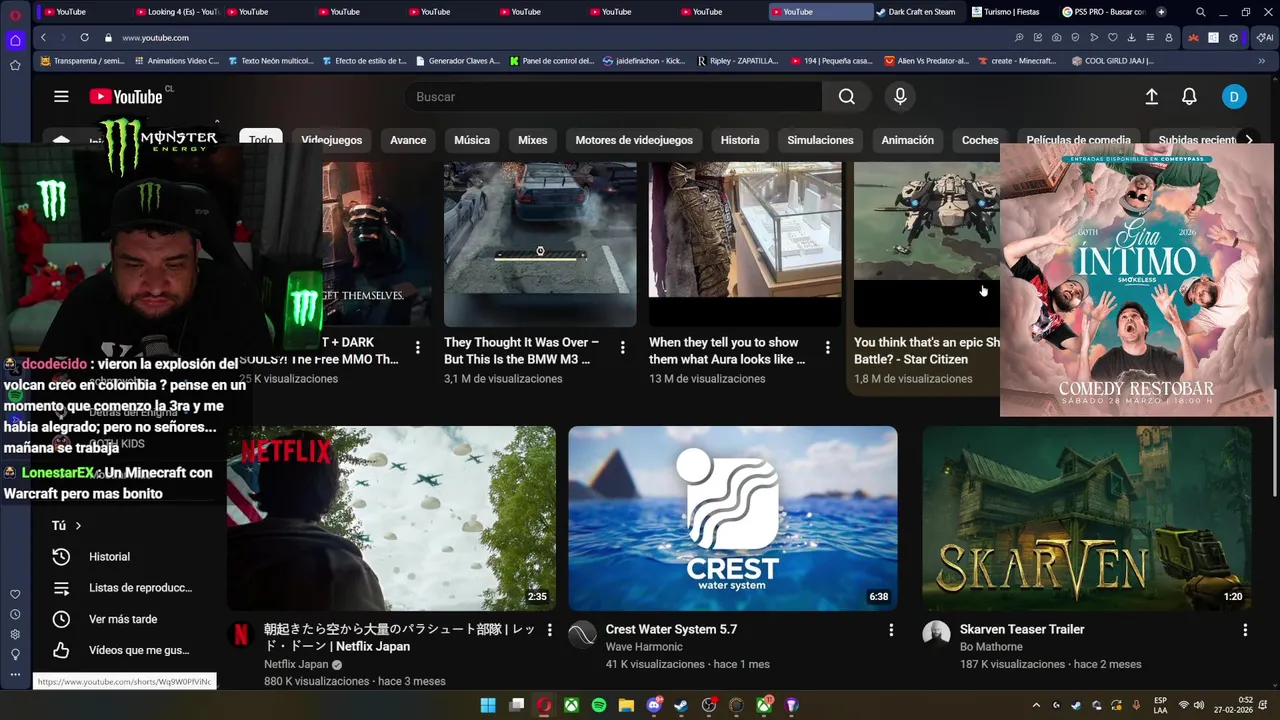Show hidden bookmarks with the double chevron

click(1261, 61)
